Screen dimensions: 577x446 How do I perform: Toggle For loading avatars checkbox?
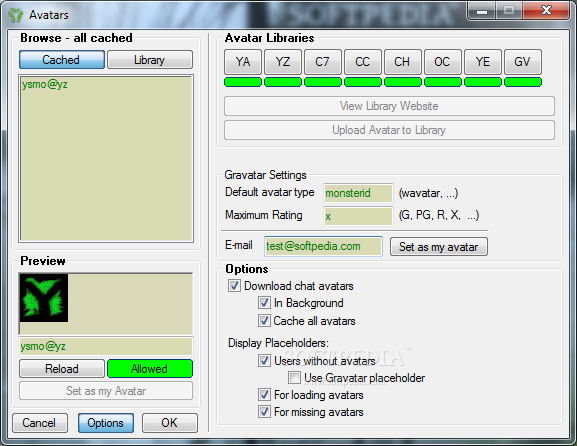pos(264,395)
